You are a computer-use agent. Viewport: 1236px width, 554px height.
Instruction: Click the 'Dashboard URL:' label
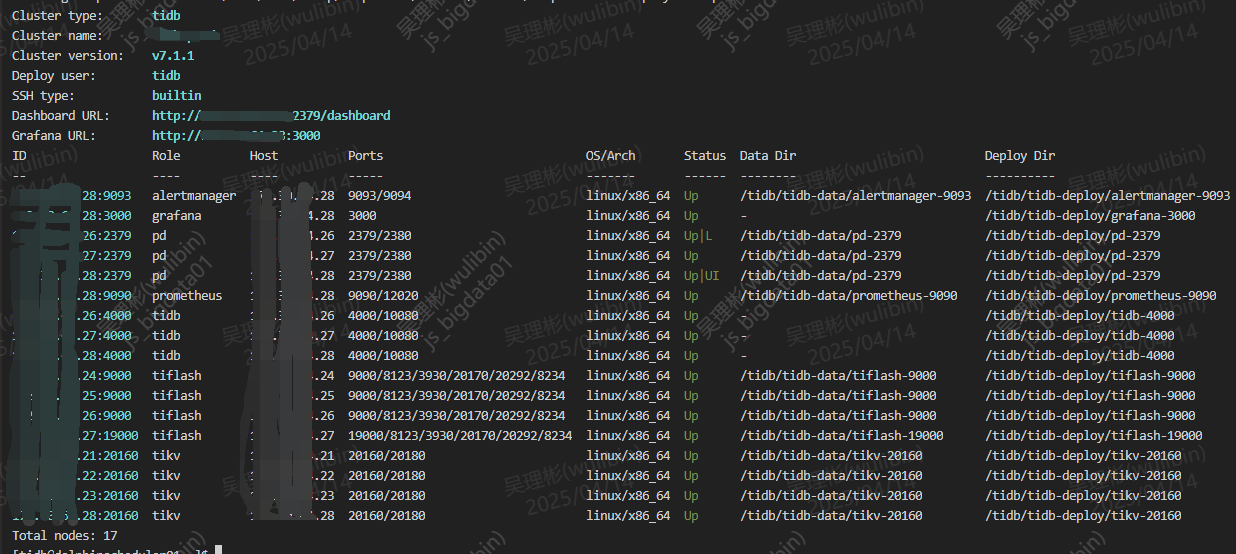click(61, 116)
